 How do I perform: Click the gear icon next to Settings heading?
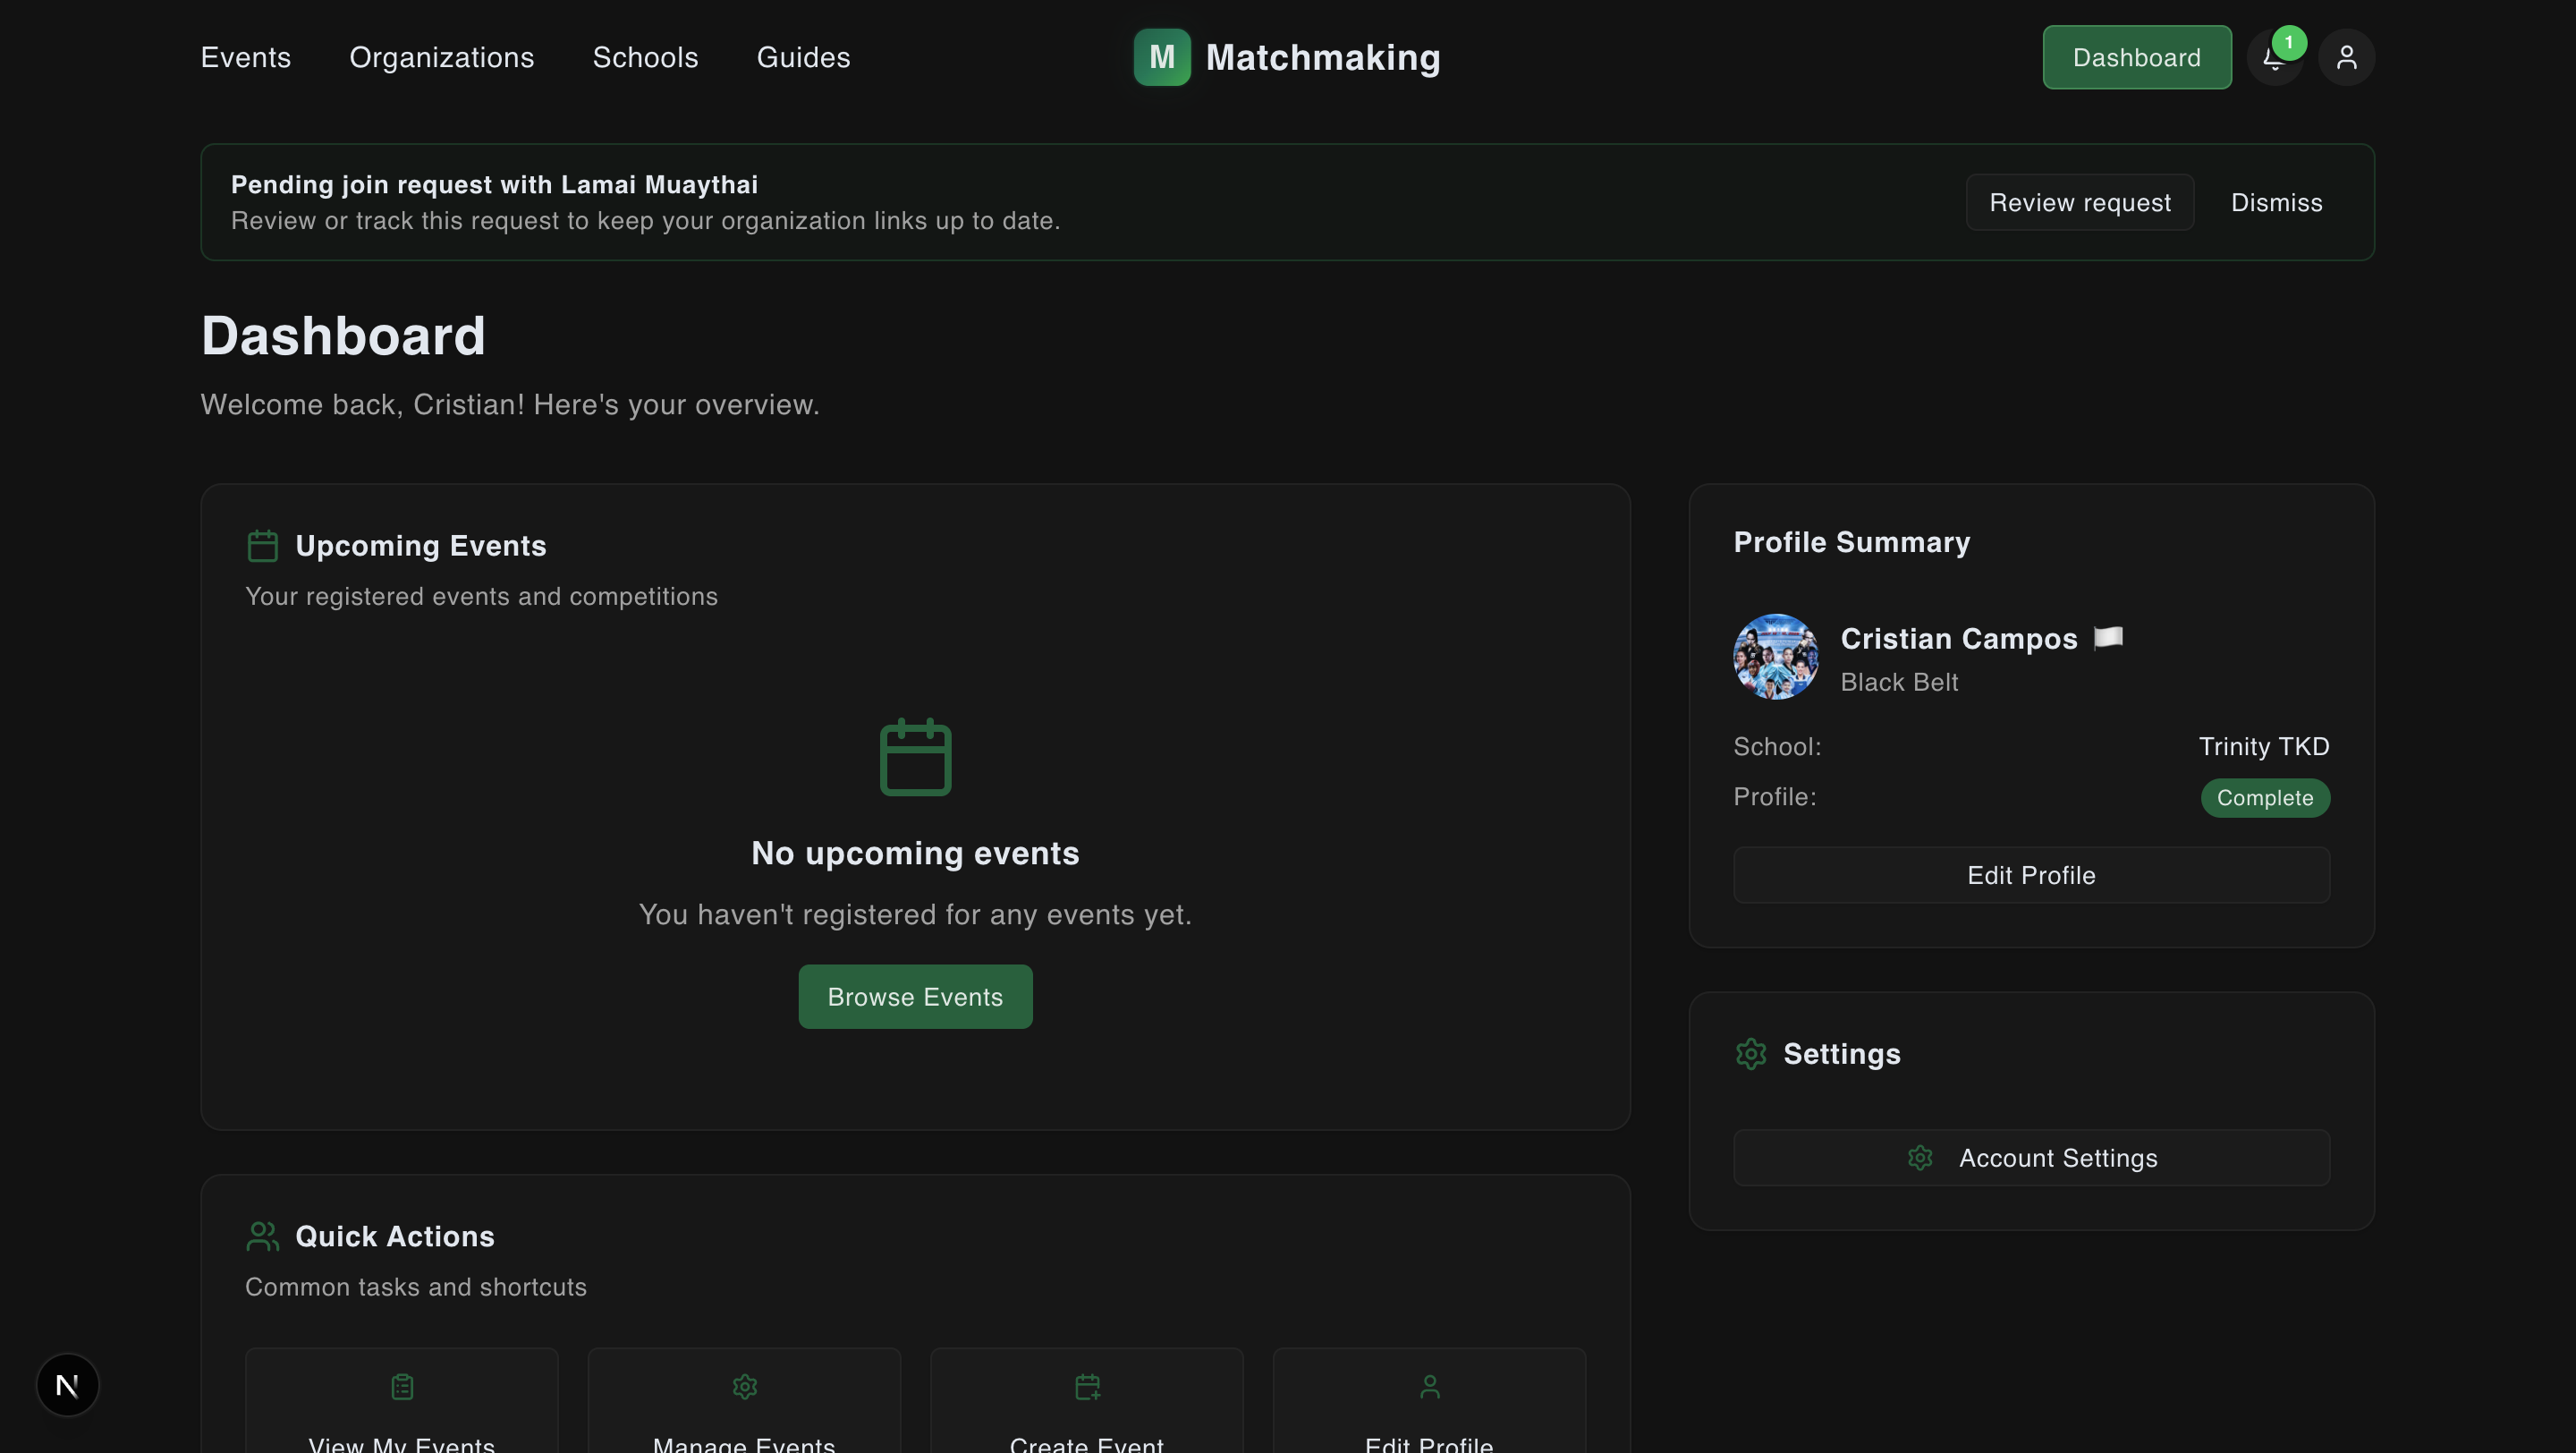[1751, 1054]
